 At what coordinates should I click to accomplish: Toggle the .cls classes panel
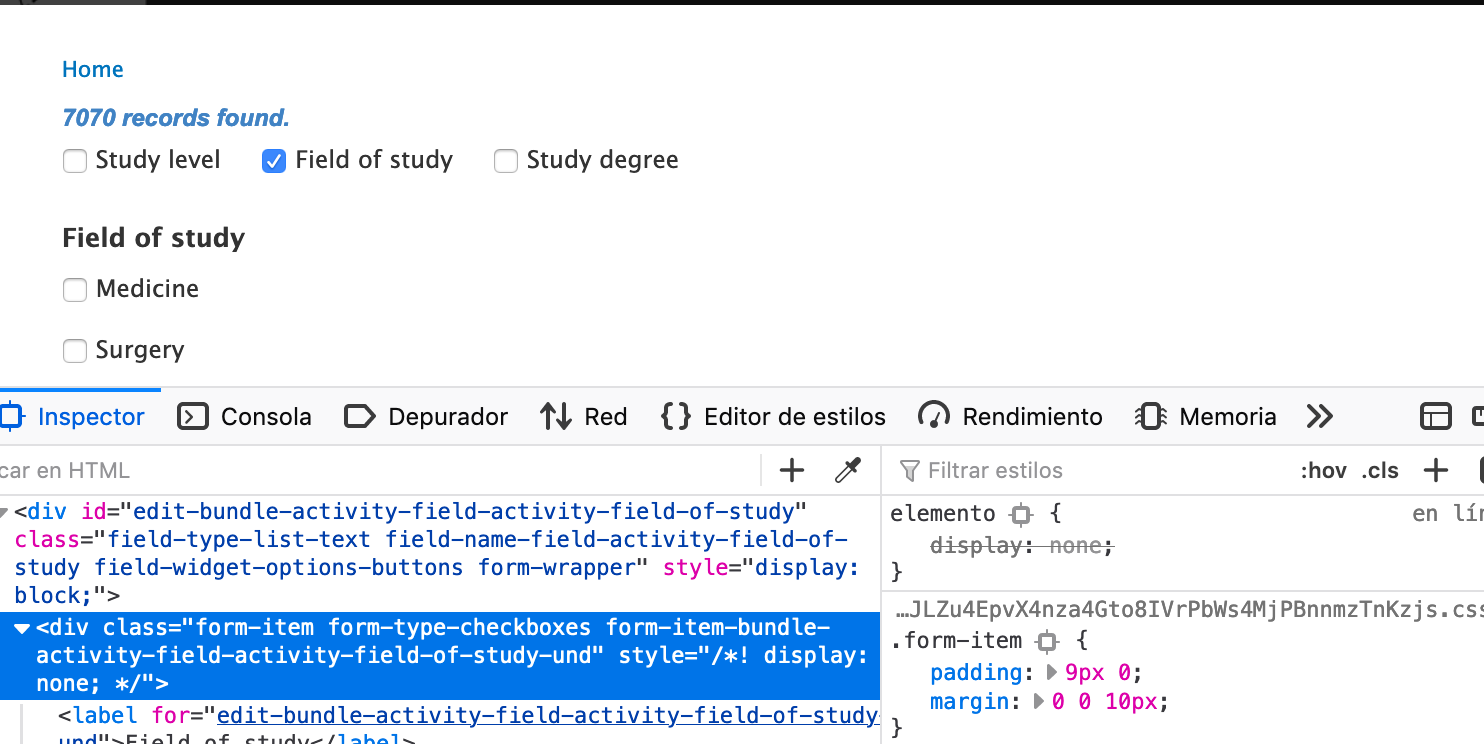[x=1381, y=471]
